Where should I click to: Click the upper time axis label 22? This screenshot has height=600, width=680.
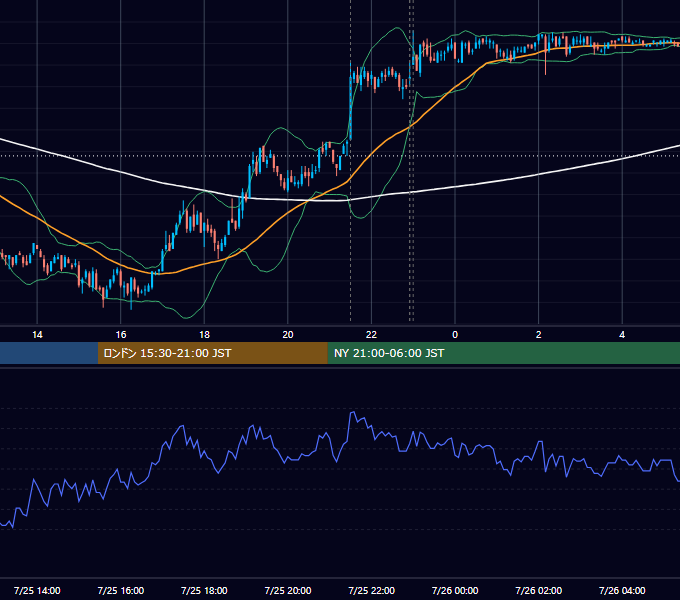tap(371, 335)
